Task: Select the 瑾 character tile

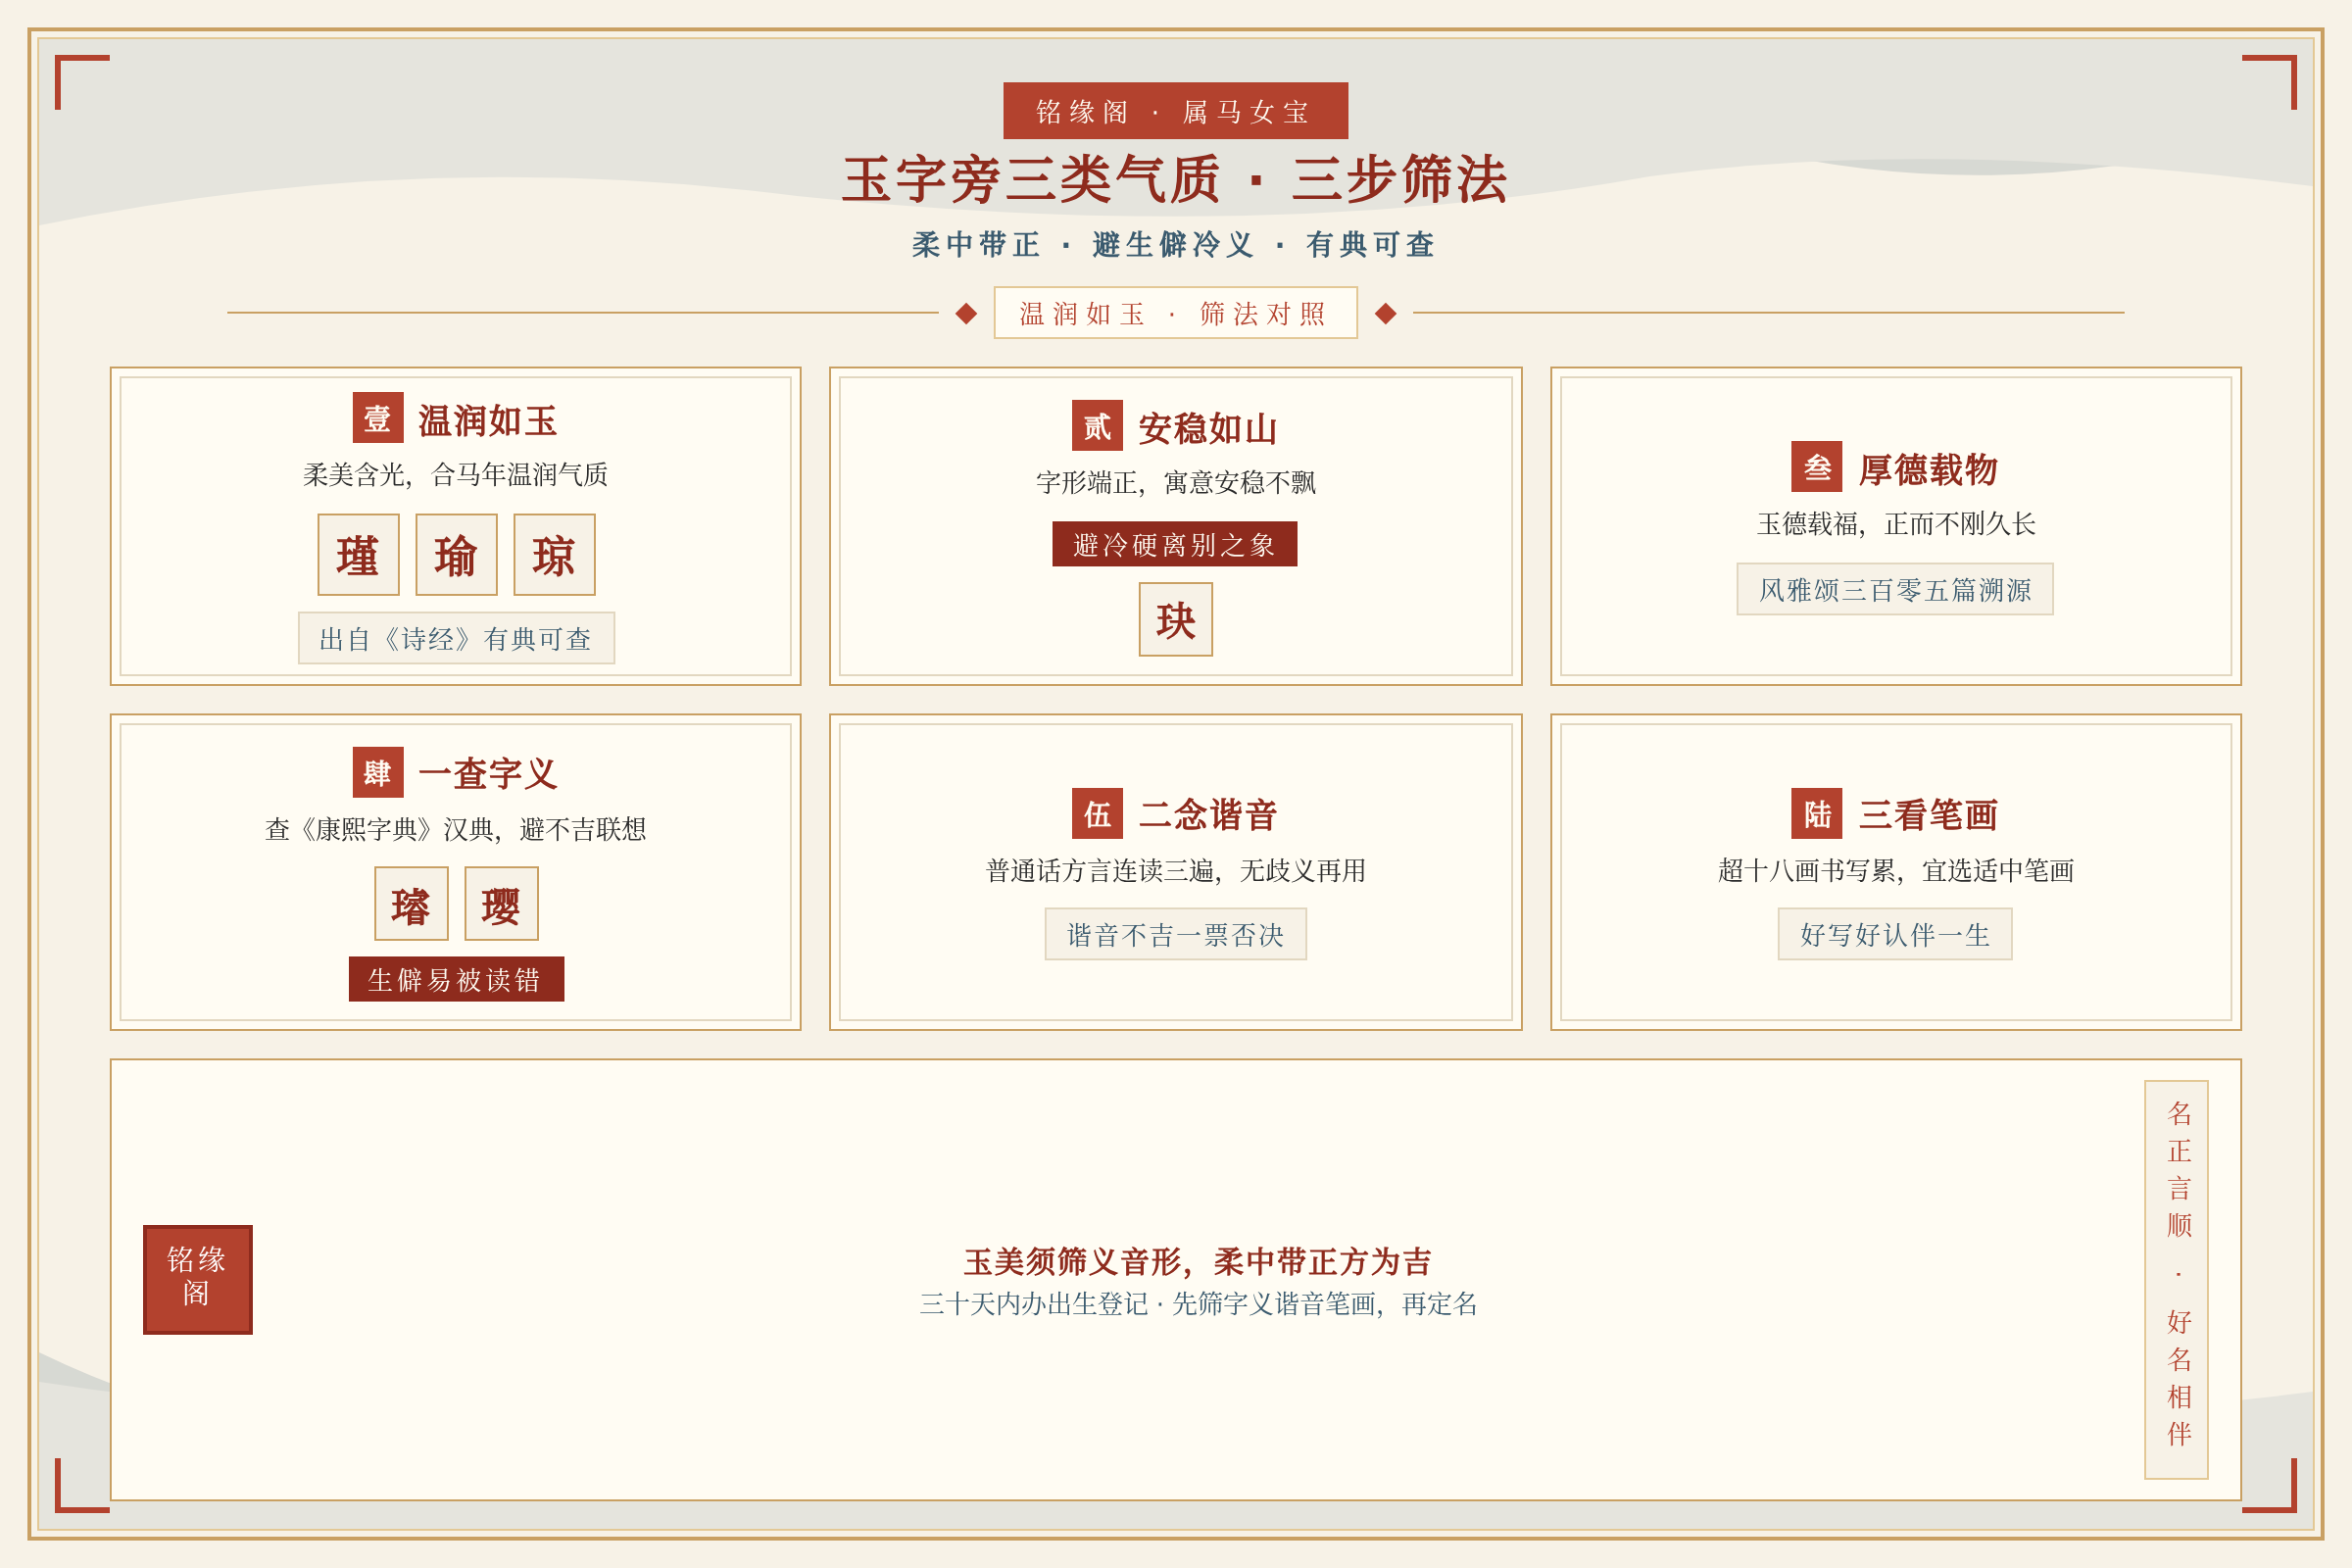Action: click(358, 555)
